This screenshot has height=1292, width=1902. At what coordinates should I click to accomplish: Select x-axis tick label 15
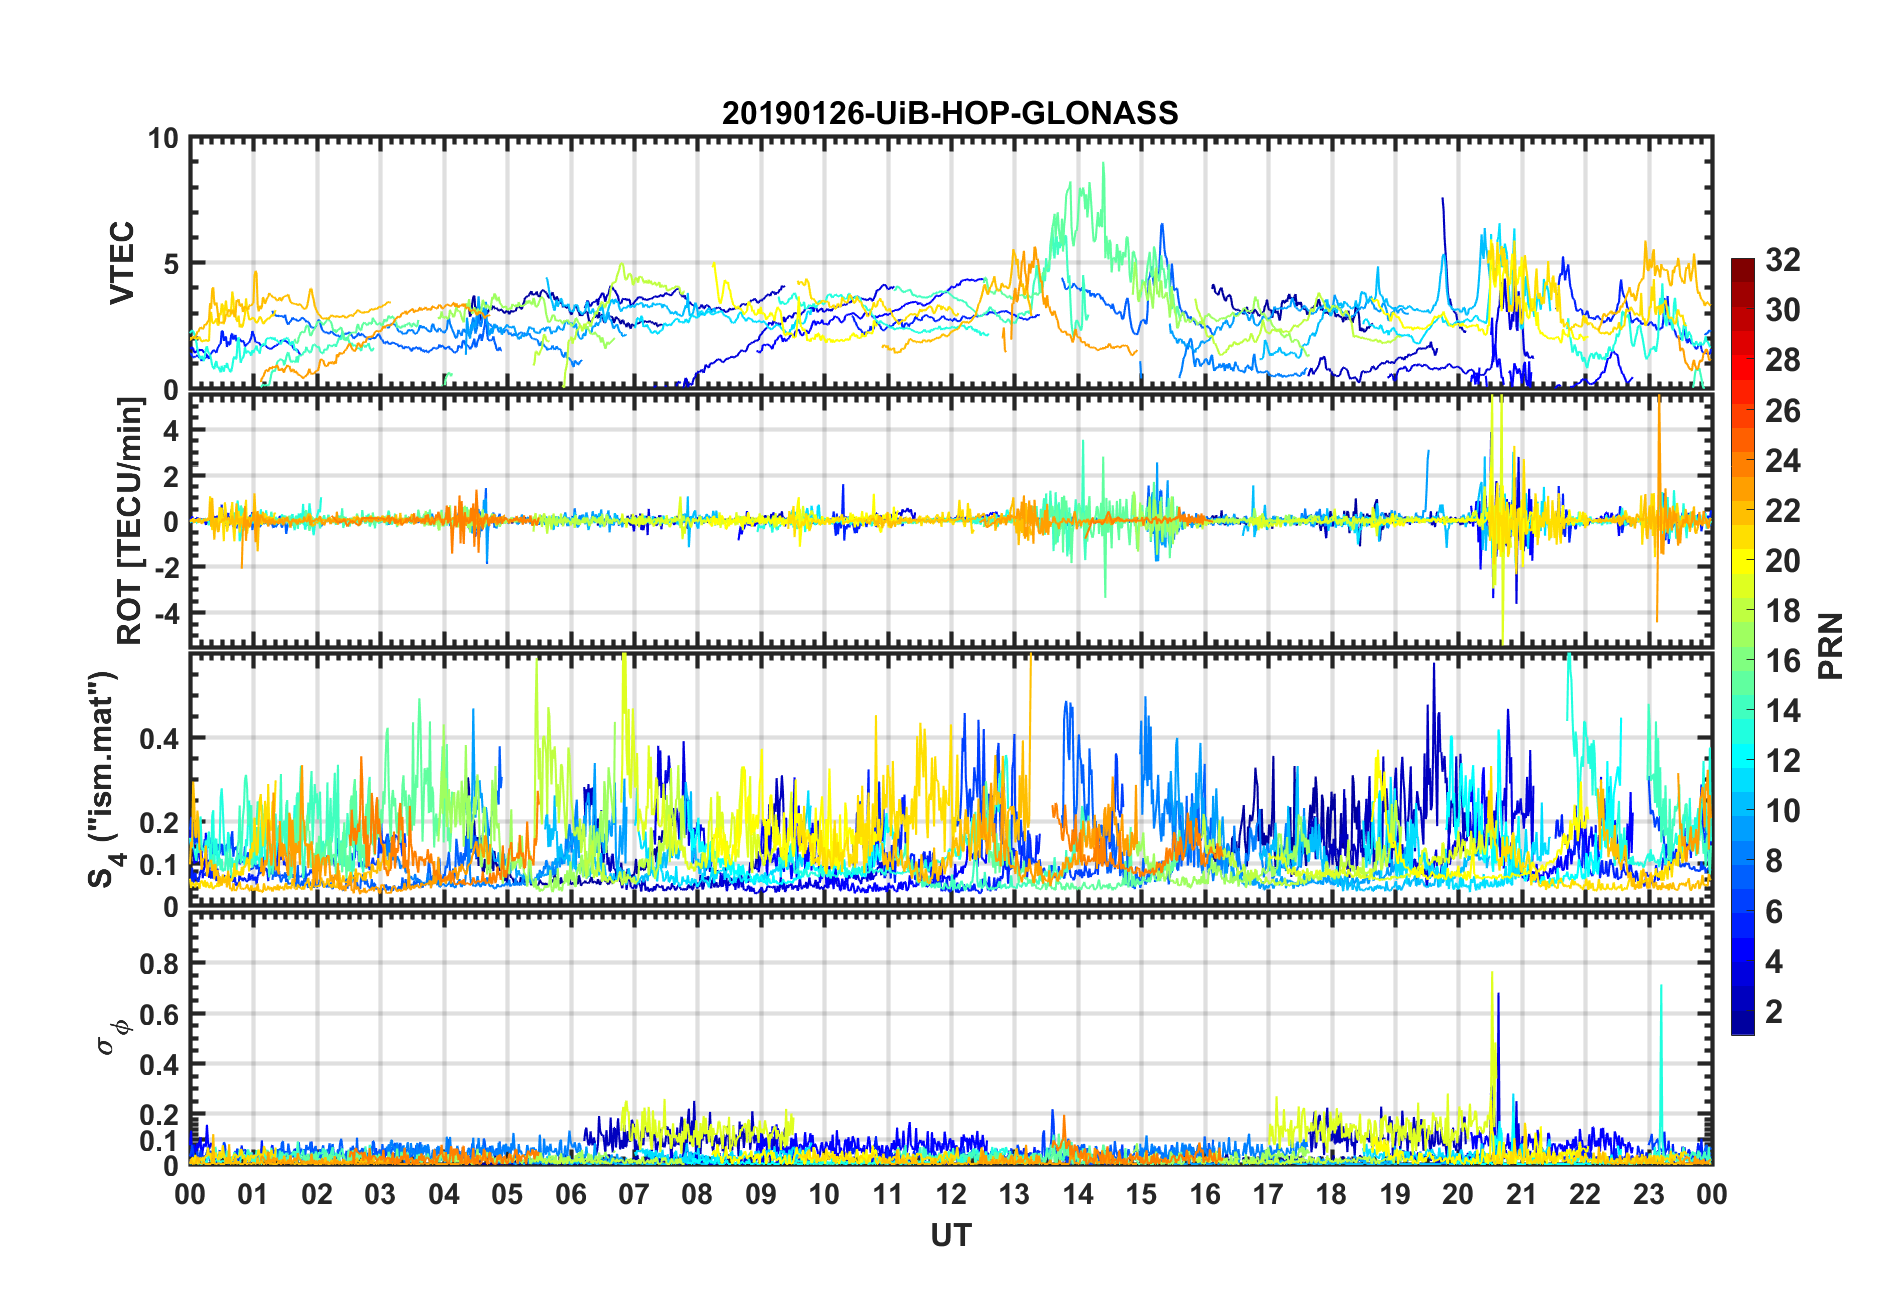(x=1141, y=1194)
